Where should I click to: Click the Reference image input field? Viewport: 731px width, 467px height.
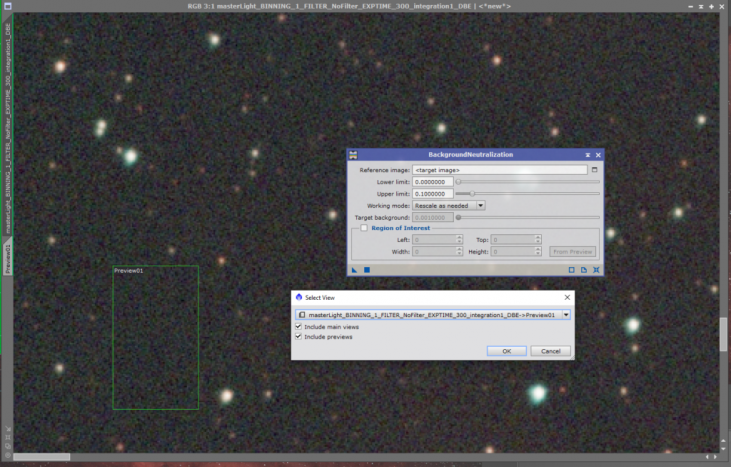click(500, 170)
